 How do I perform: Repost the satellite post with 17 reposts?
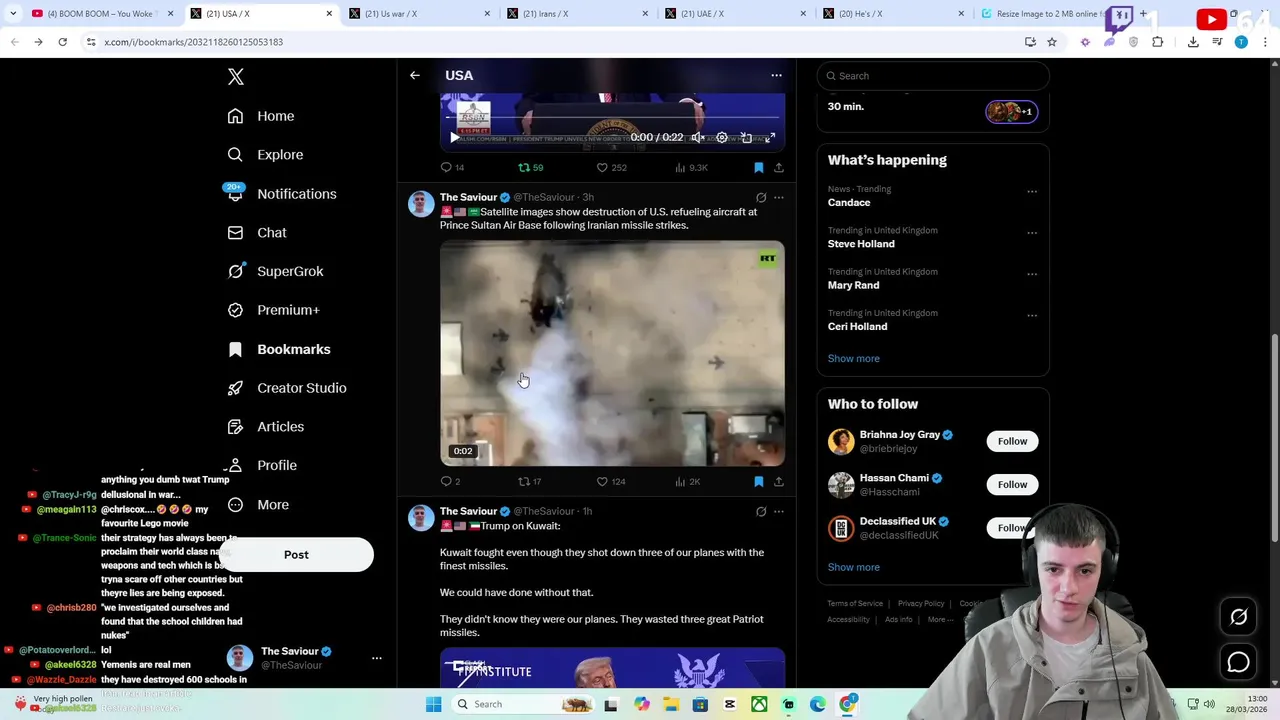(529, 482)
